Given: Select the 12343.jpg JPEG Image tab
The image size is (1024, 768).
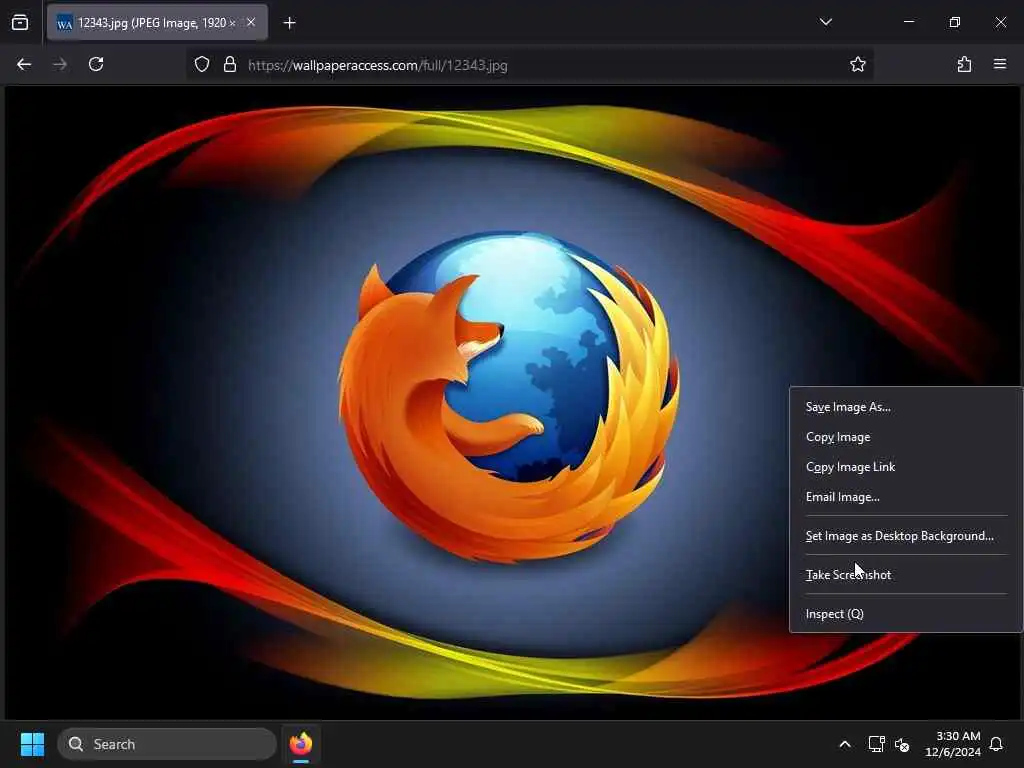Looking at the screenshot, I should pyautogui.click(x=157, y=23).
